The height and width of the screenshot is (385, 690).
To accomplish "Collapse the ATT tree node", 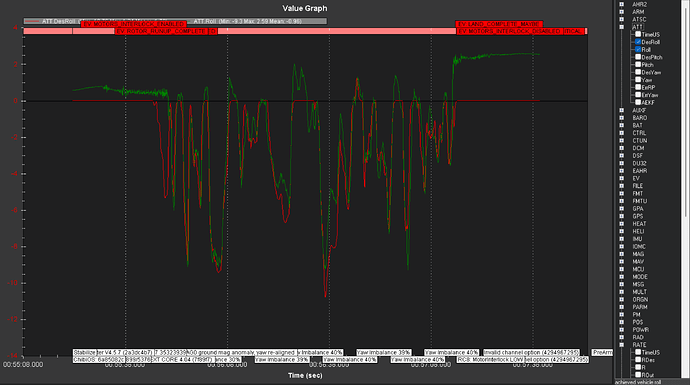I will point(622,27).
